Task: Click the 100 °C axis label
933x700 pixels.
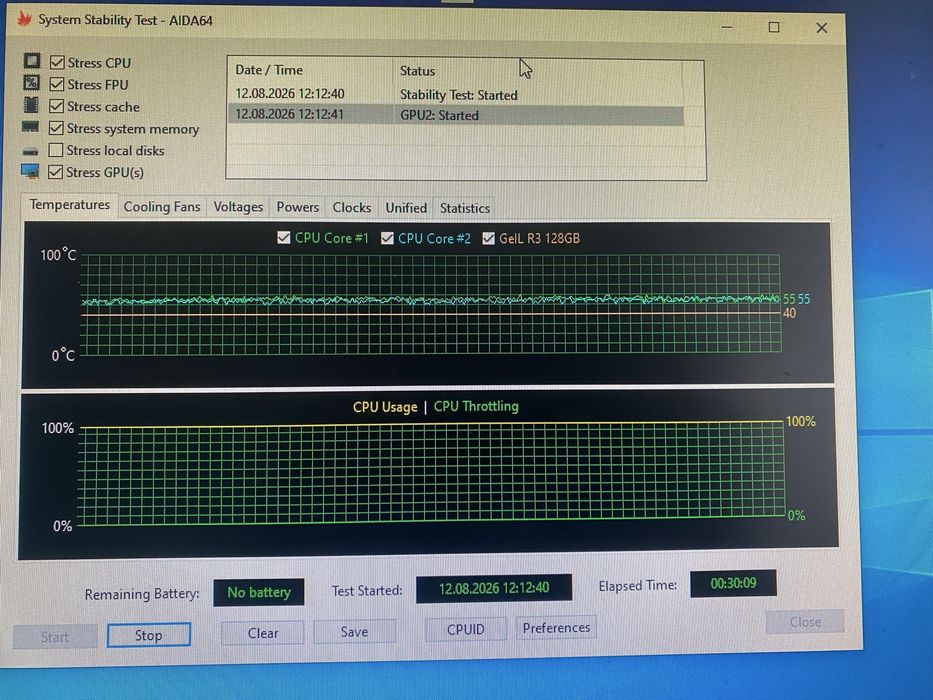Action: 58,255
